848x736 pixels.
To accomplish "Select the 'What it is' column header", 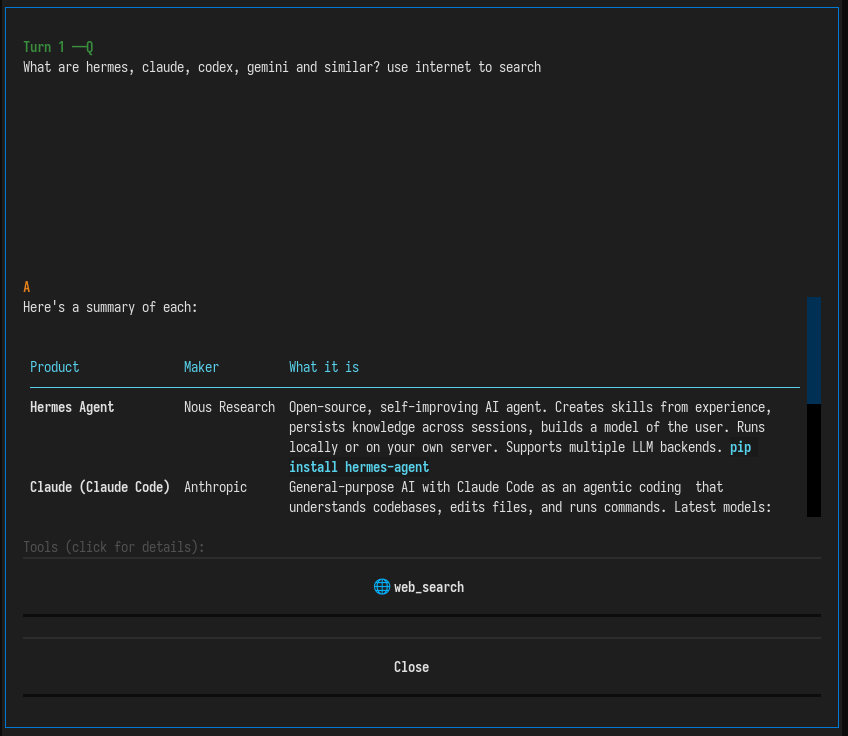I will [x=324, y=367].
